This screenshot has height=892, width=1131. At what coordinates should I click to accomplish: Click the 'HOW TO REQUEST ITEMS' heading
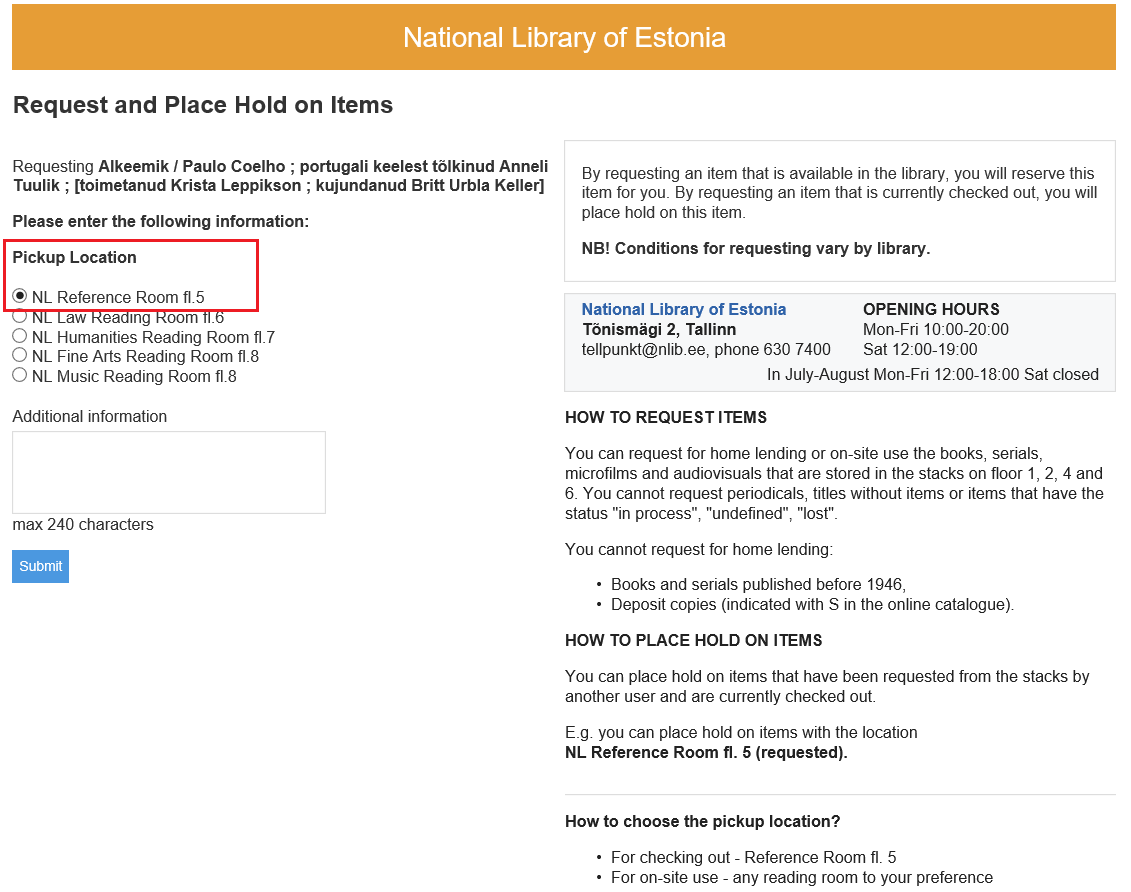point(666,418)
